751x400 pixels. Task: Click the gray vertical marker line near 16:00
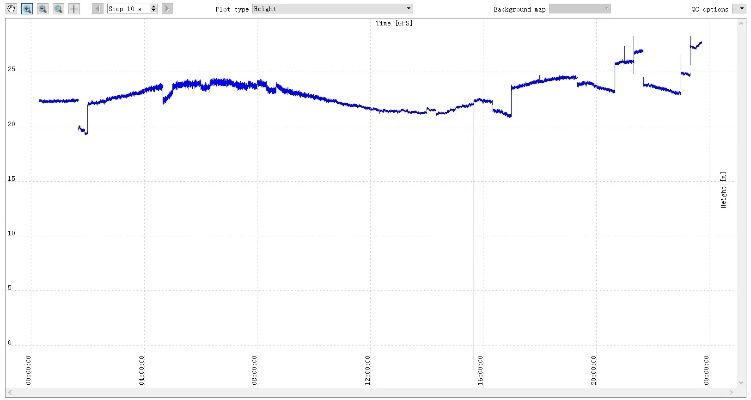pyautogui.click(x=474, y=250)
